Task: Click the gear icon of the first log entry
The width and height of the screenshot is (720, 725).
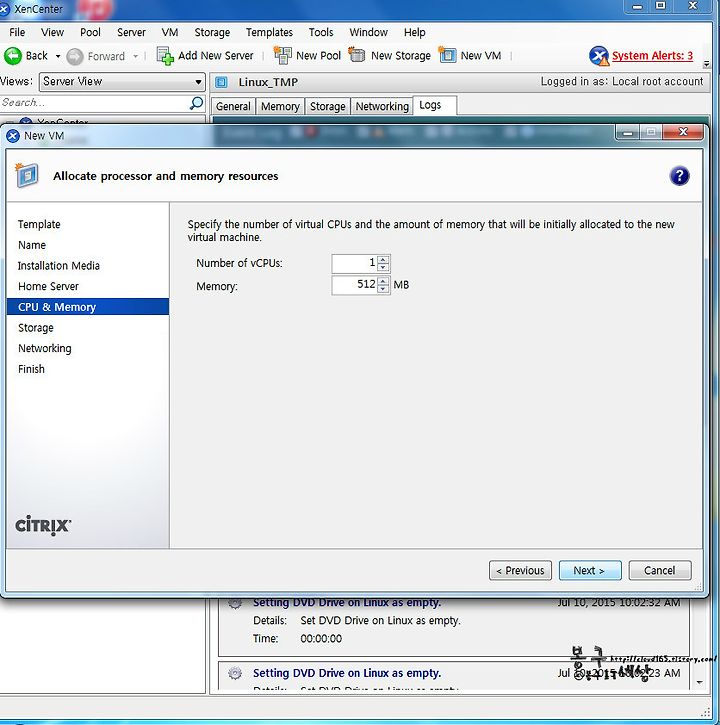Action: point(235,603)
